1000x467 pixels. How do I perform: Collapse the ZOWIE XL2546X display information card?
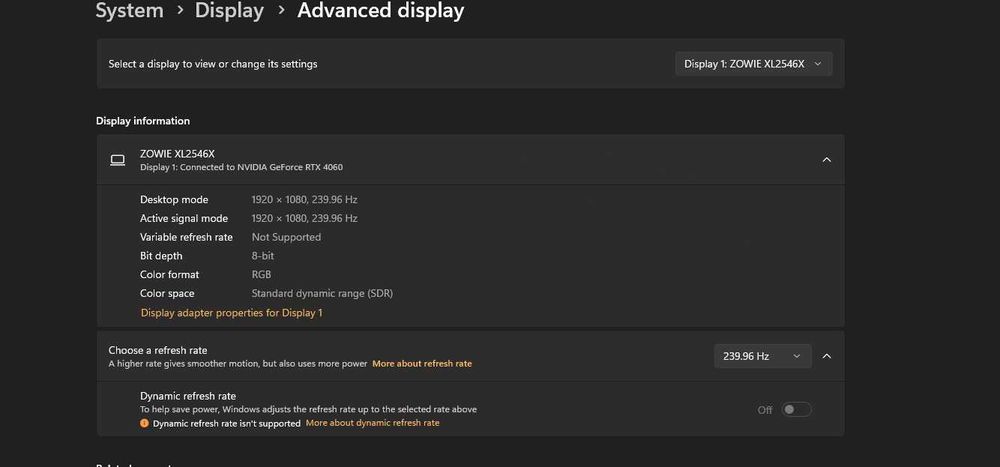[827, 159]
